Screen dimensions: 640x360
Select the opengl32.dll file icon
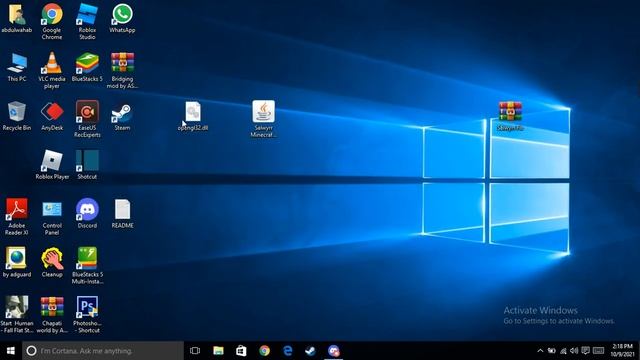pyautogui.click(x=193, y=112)
